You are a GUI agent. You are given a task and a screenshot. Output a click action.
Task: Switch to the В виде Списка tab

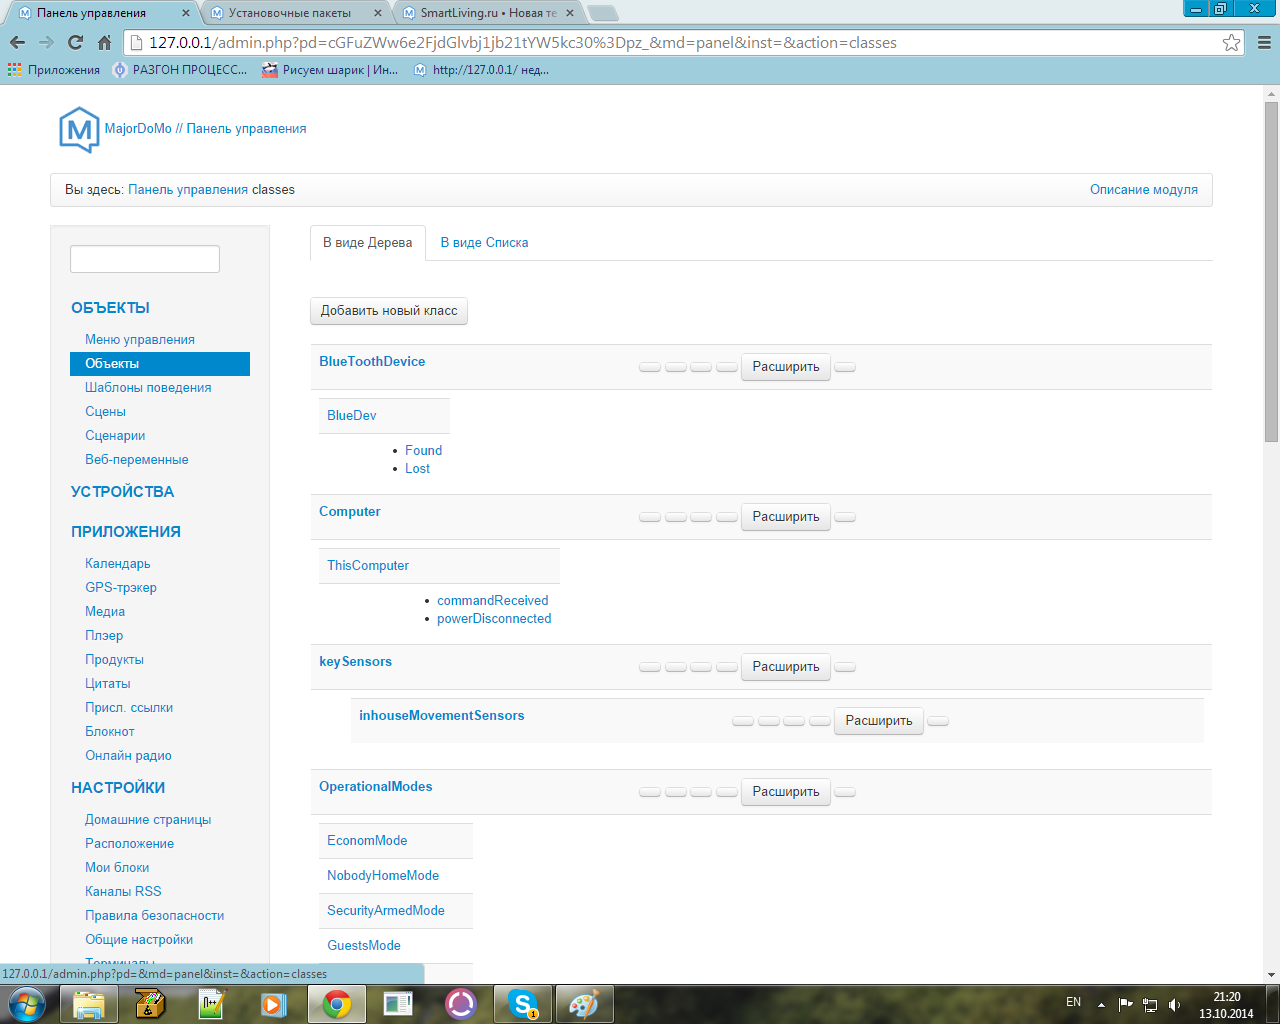484,243
